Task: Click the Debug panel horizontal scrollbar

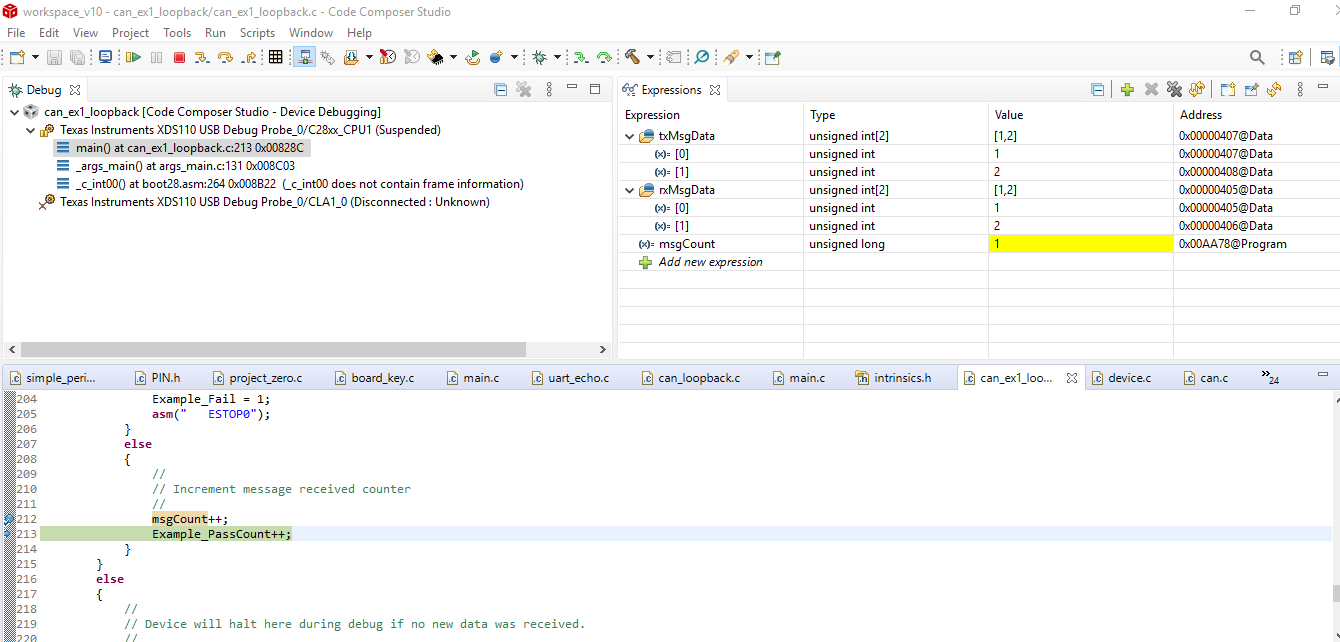Action: (x=272, y=350)
